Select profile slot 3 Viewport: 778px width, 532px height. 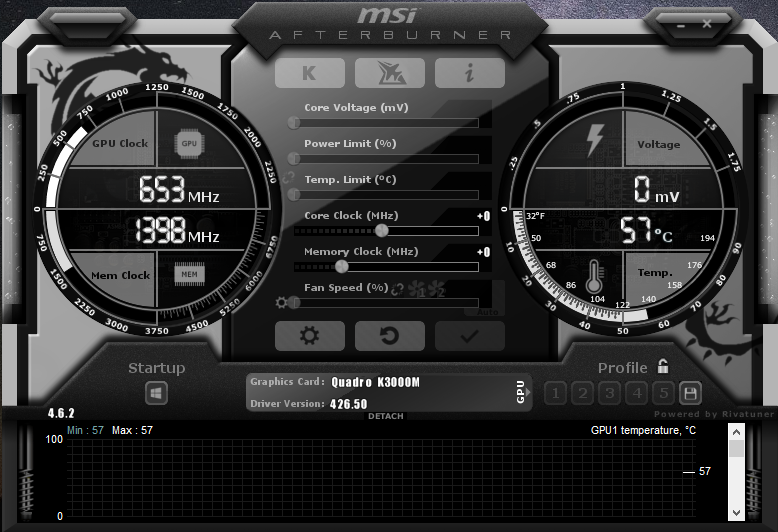(x=610, y=394)
